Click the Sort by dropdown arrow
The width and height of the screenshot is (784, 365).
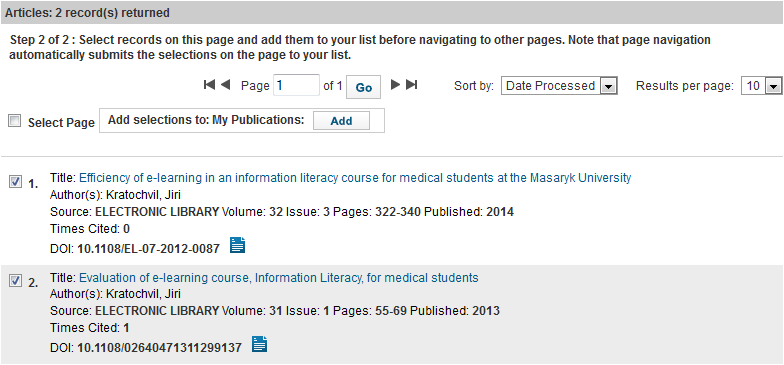608,86
